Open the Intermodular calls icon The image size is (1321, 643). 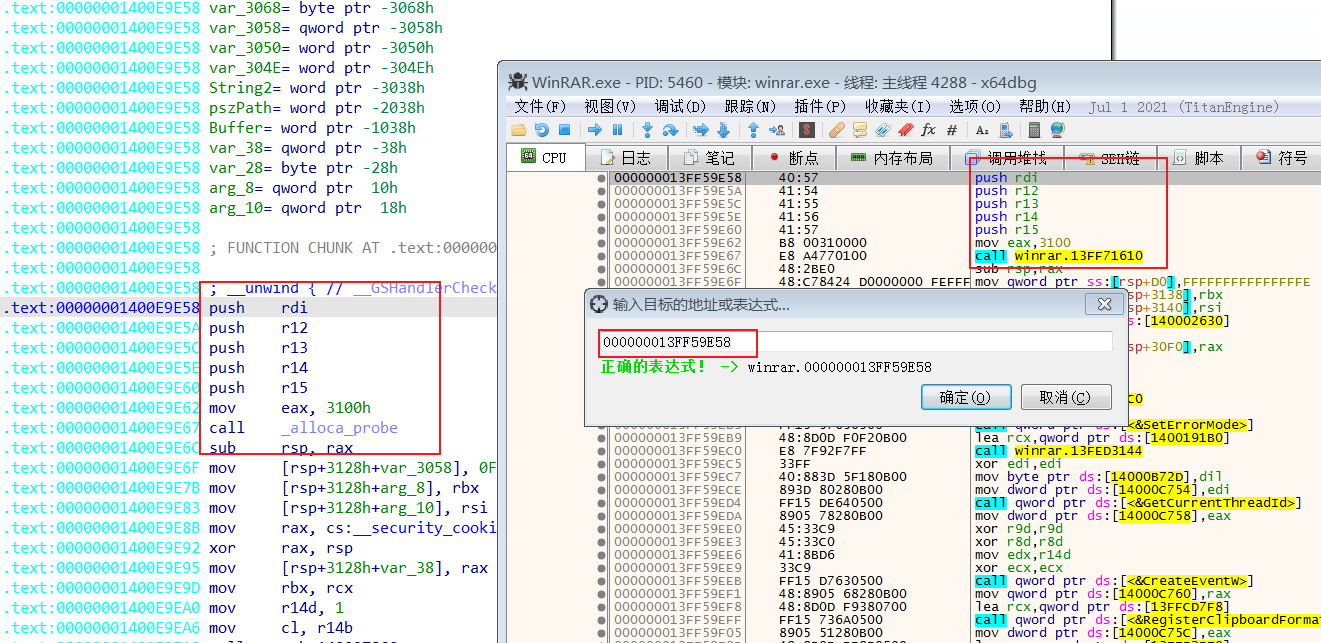click(x=1006, y=130)
